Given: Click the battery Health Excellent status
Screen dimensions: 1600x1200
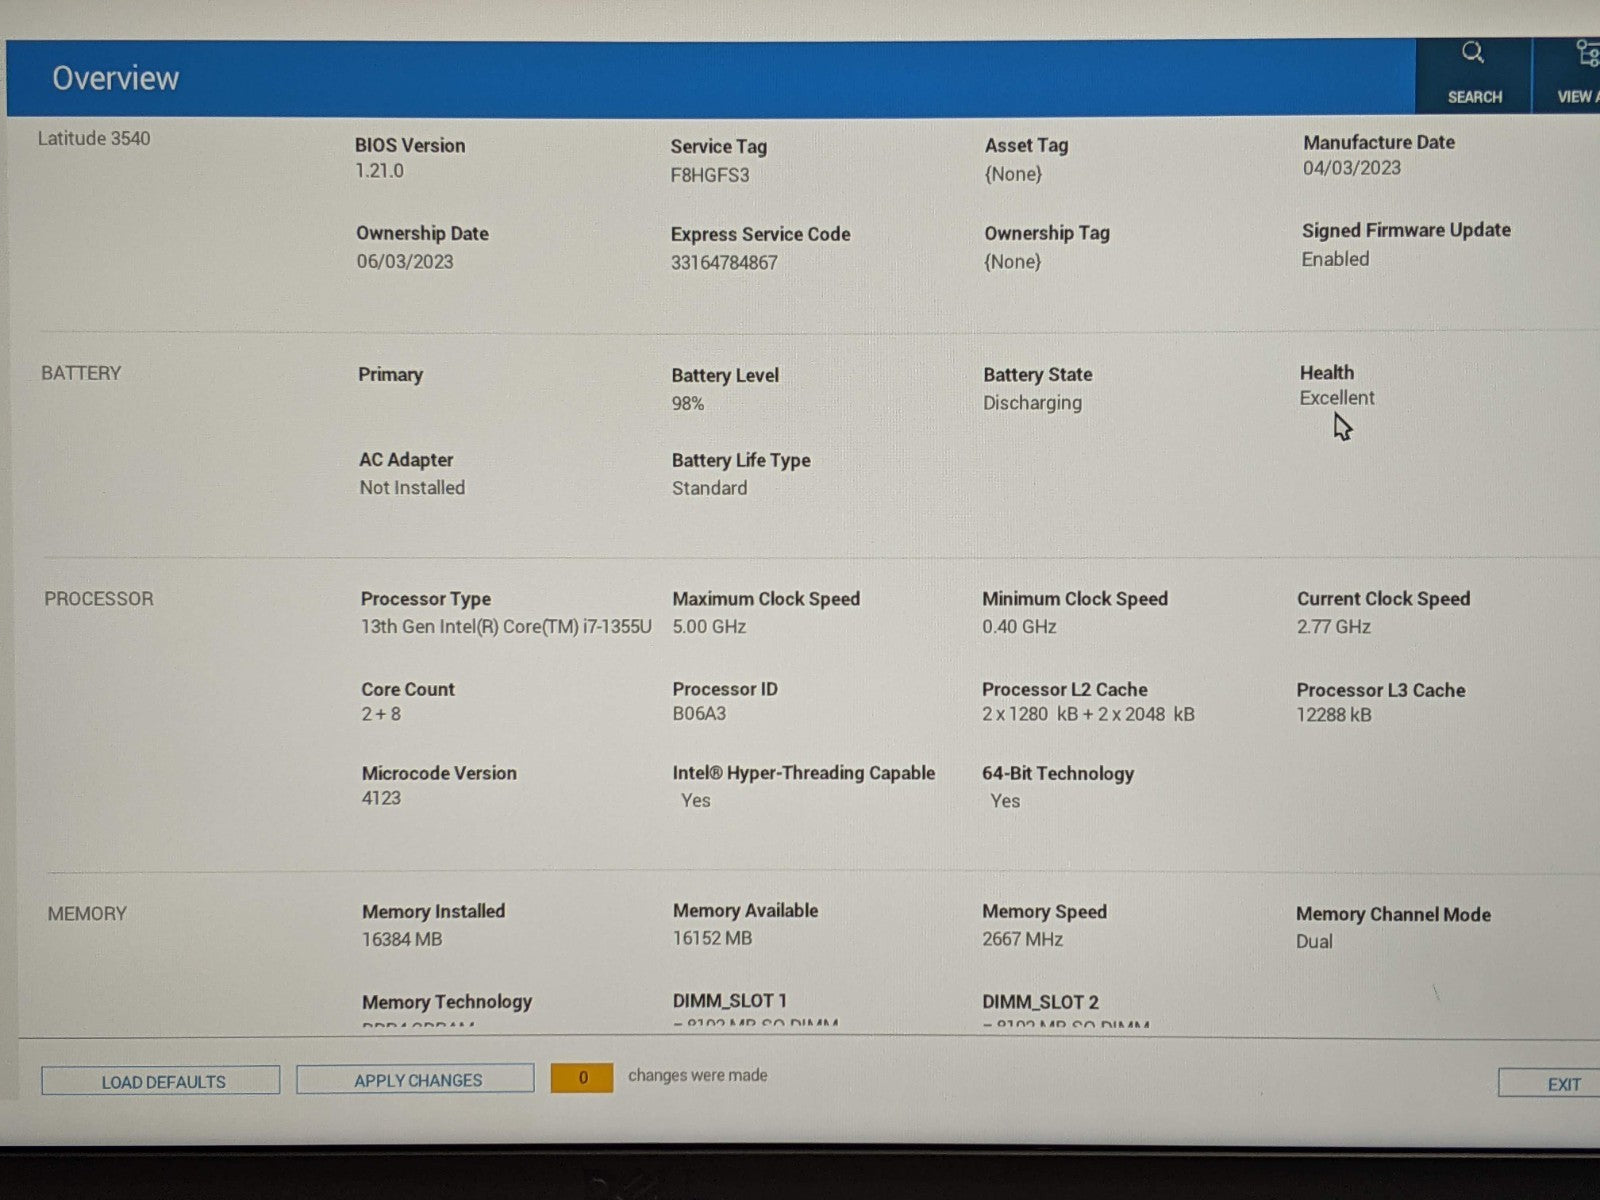Looking at the screenshot, I should tap(1336, 398).
